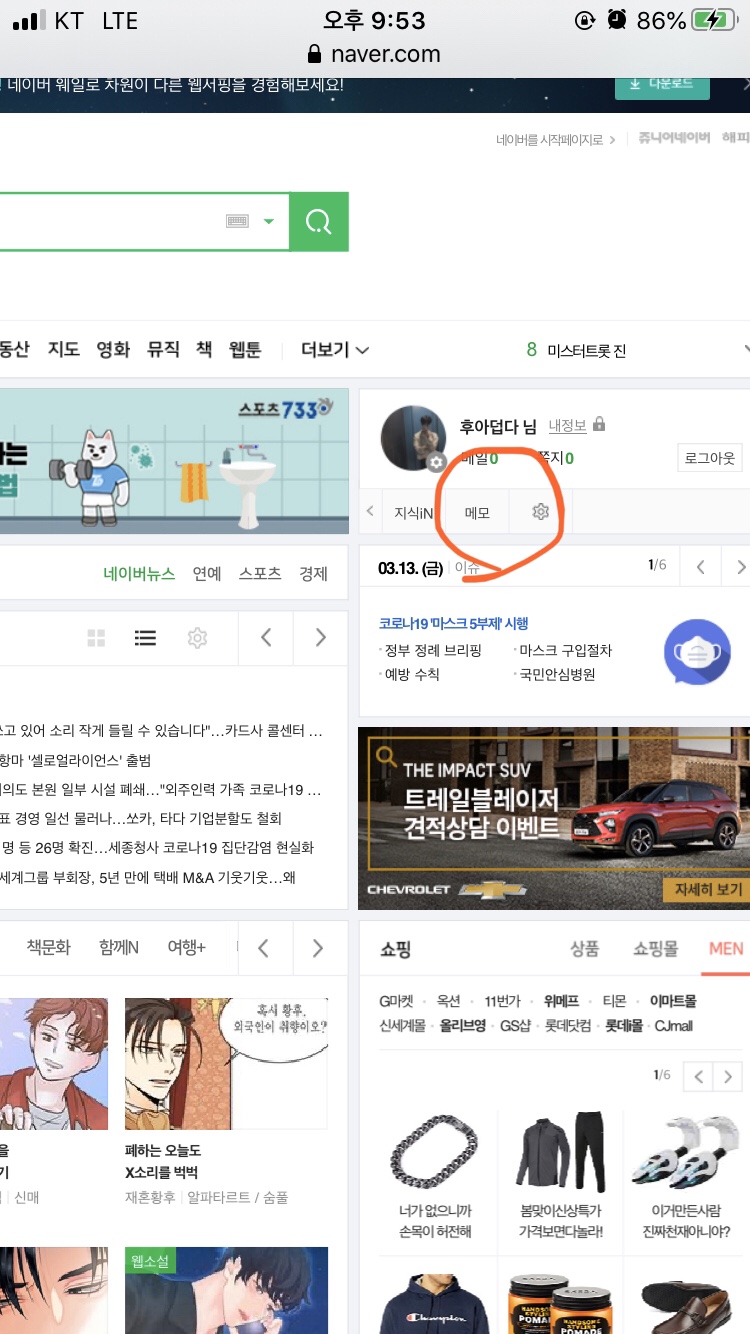
Task: Click the green magnifier search button
Action: pos(319,222)
